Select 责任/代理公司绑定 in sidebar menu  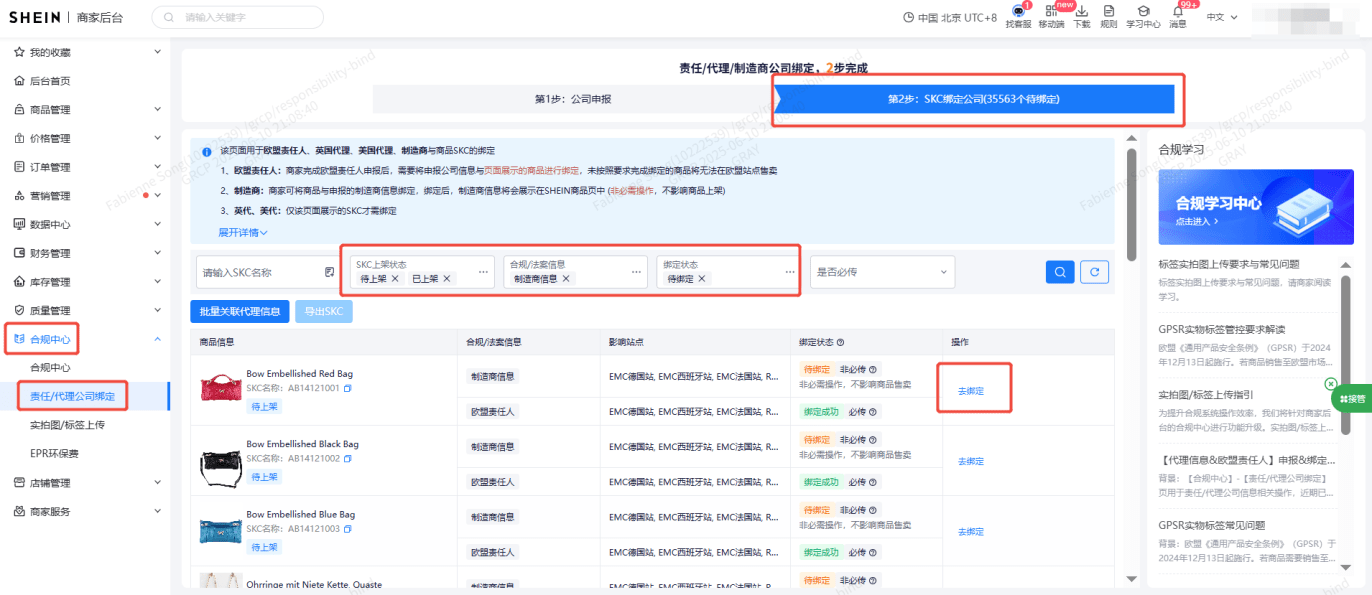tap(71, 395)
